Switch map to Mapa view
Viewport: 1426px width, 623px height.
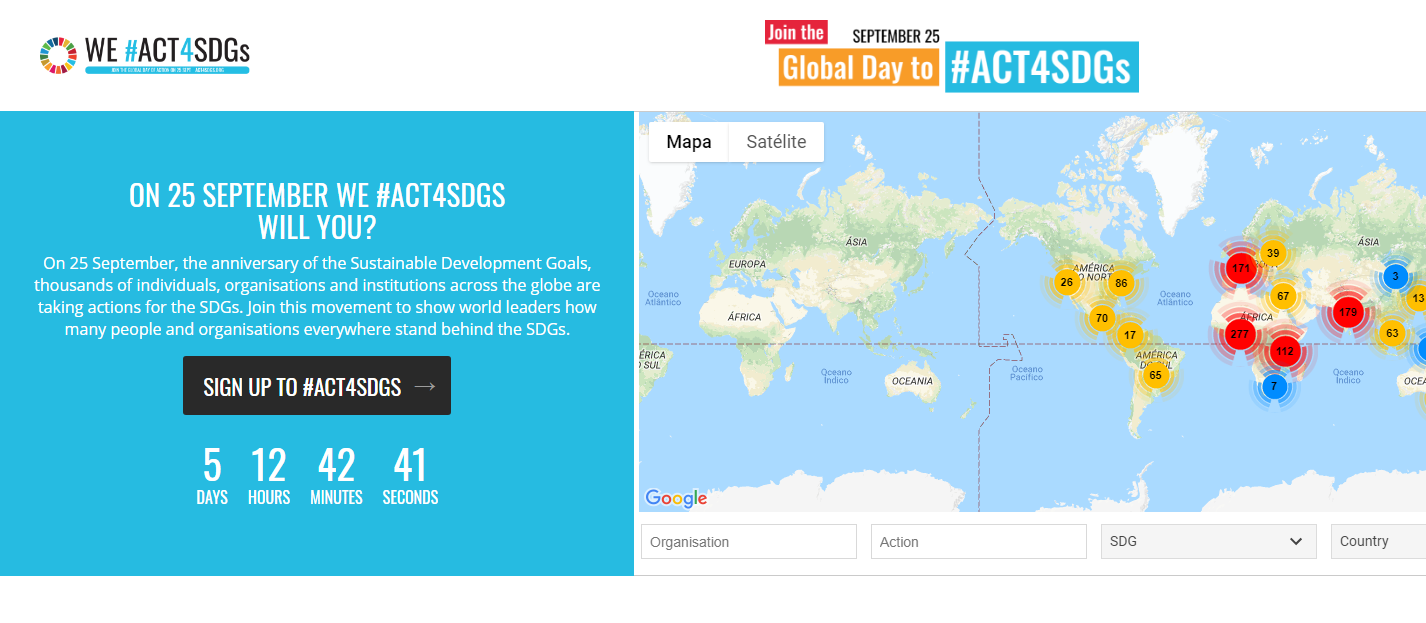[689, 142]
